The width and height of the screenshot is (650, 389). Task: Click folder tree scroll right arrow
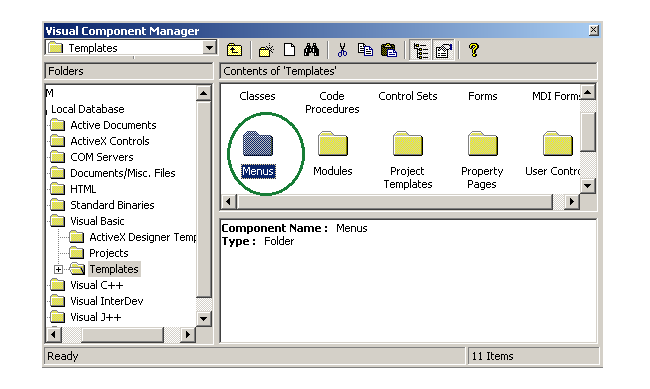[188, 334]
